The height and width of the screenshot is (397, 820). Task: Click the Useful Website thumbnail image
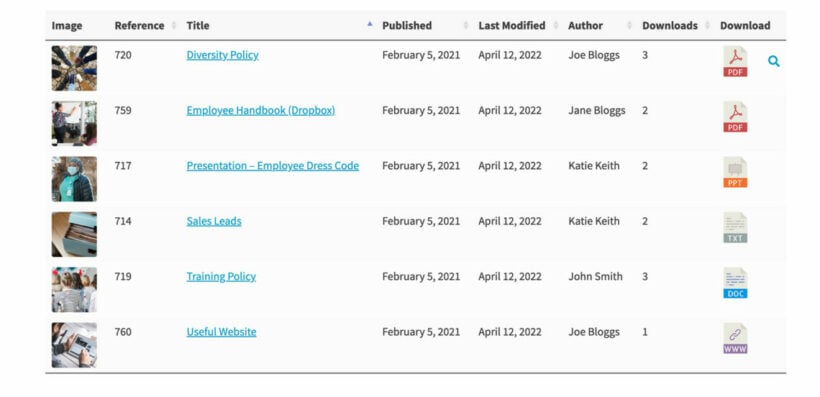[x=74, y=345]
